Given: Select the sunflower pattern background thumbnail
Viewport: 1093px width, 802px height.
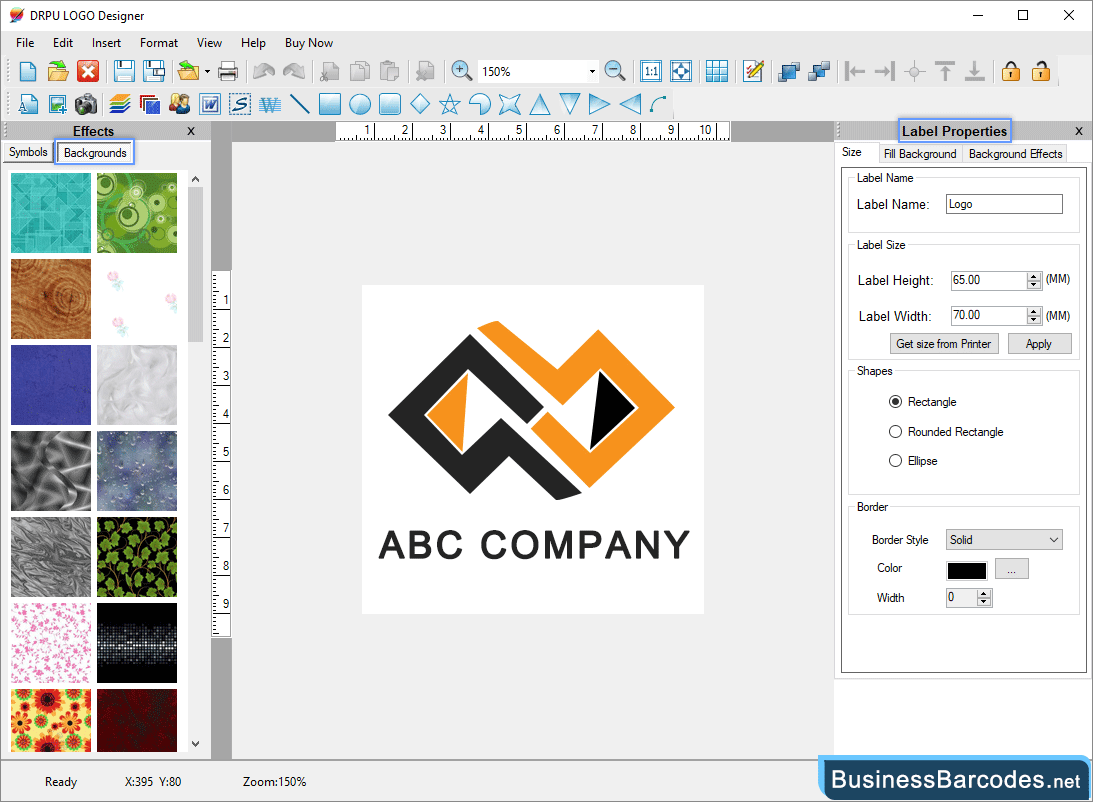Looking at the screenshot, I should (51, 720).
